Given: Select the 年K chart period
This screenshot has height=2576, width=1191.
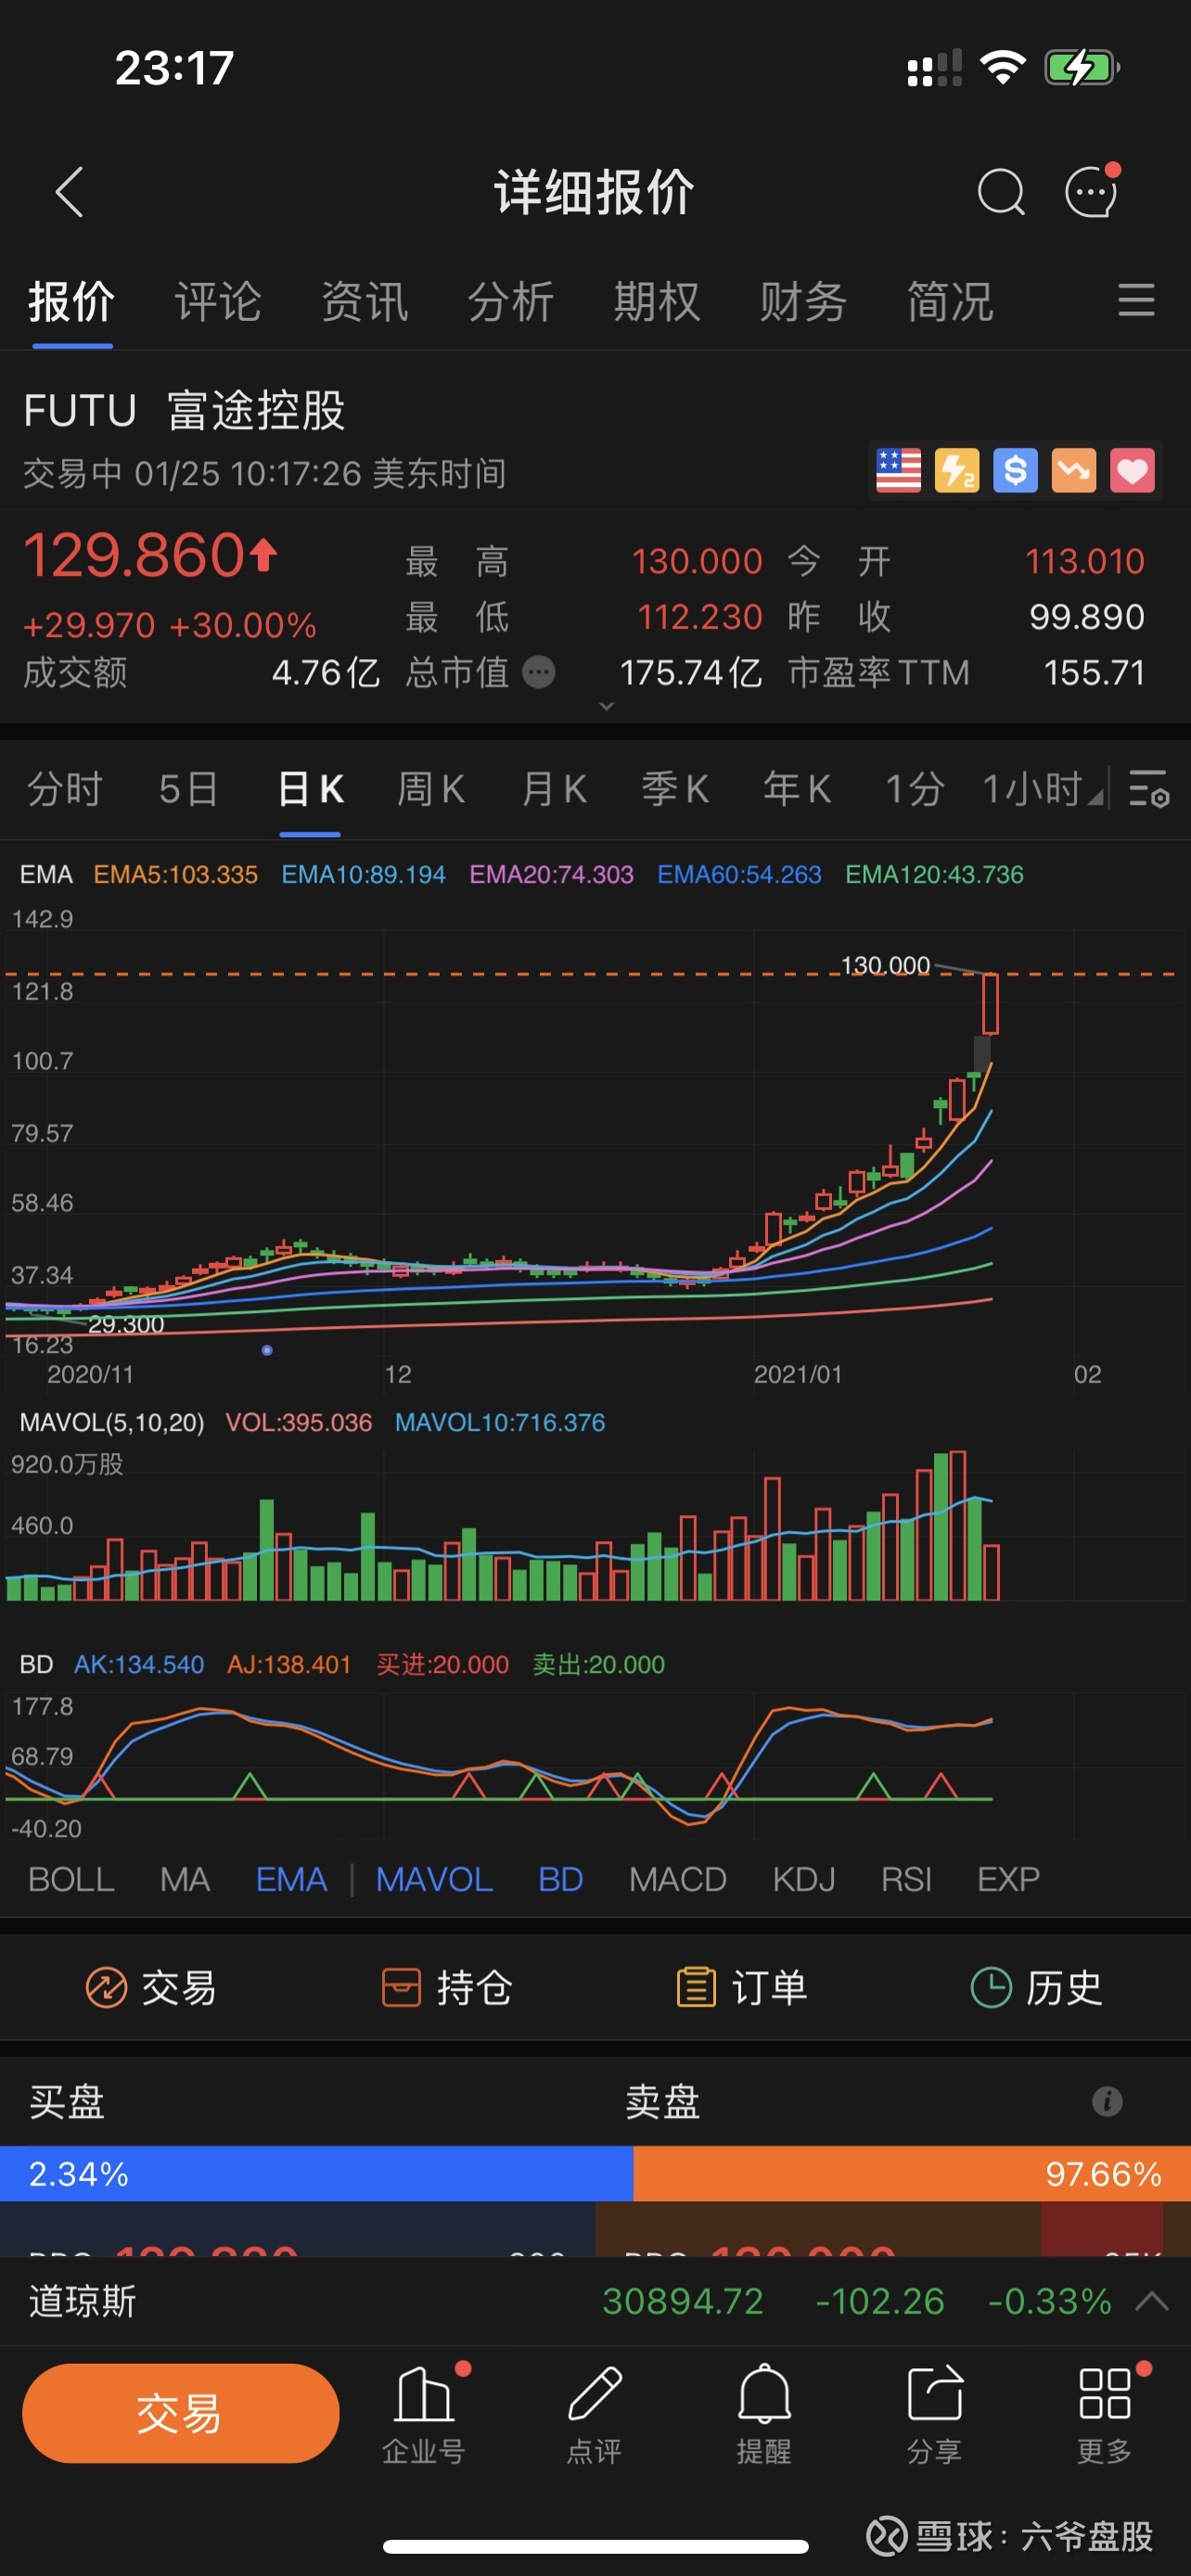Looking at the screenshot, I should (x=797, y=789).
